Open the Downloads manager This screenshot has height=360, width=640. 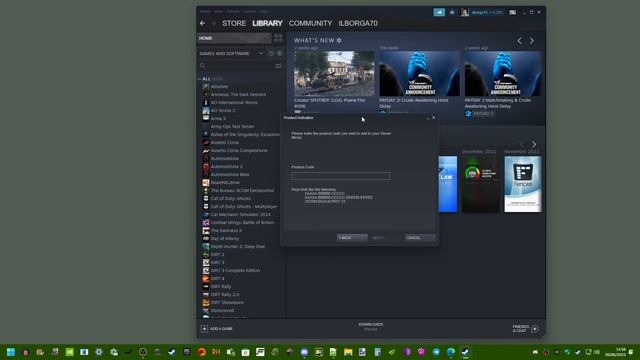[x=371, y=327]
